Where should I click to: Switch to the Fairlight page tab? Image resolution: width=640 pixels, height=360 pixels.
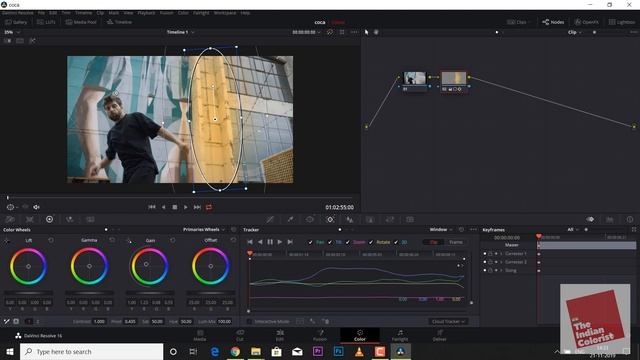pos(400,336)
